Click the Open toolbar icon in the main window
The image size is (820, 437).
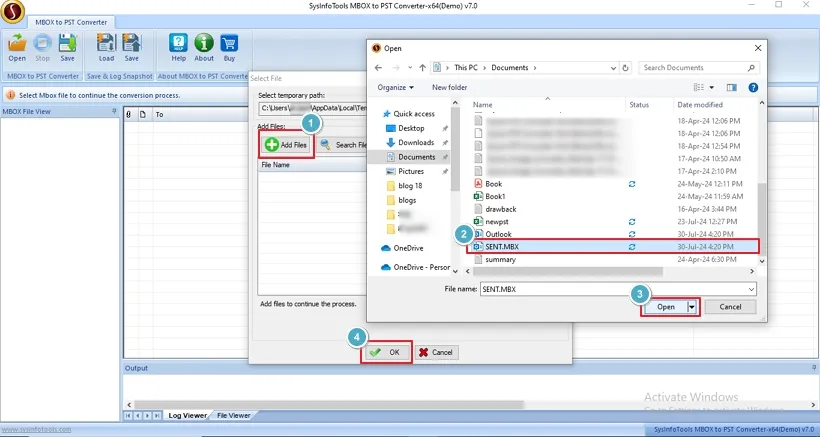coord(17,48)
